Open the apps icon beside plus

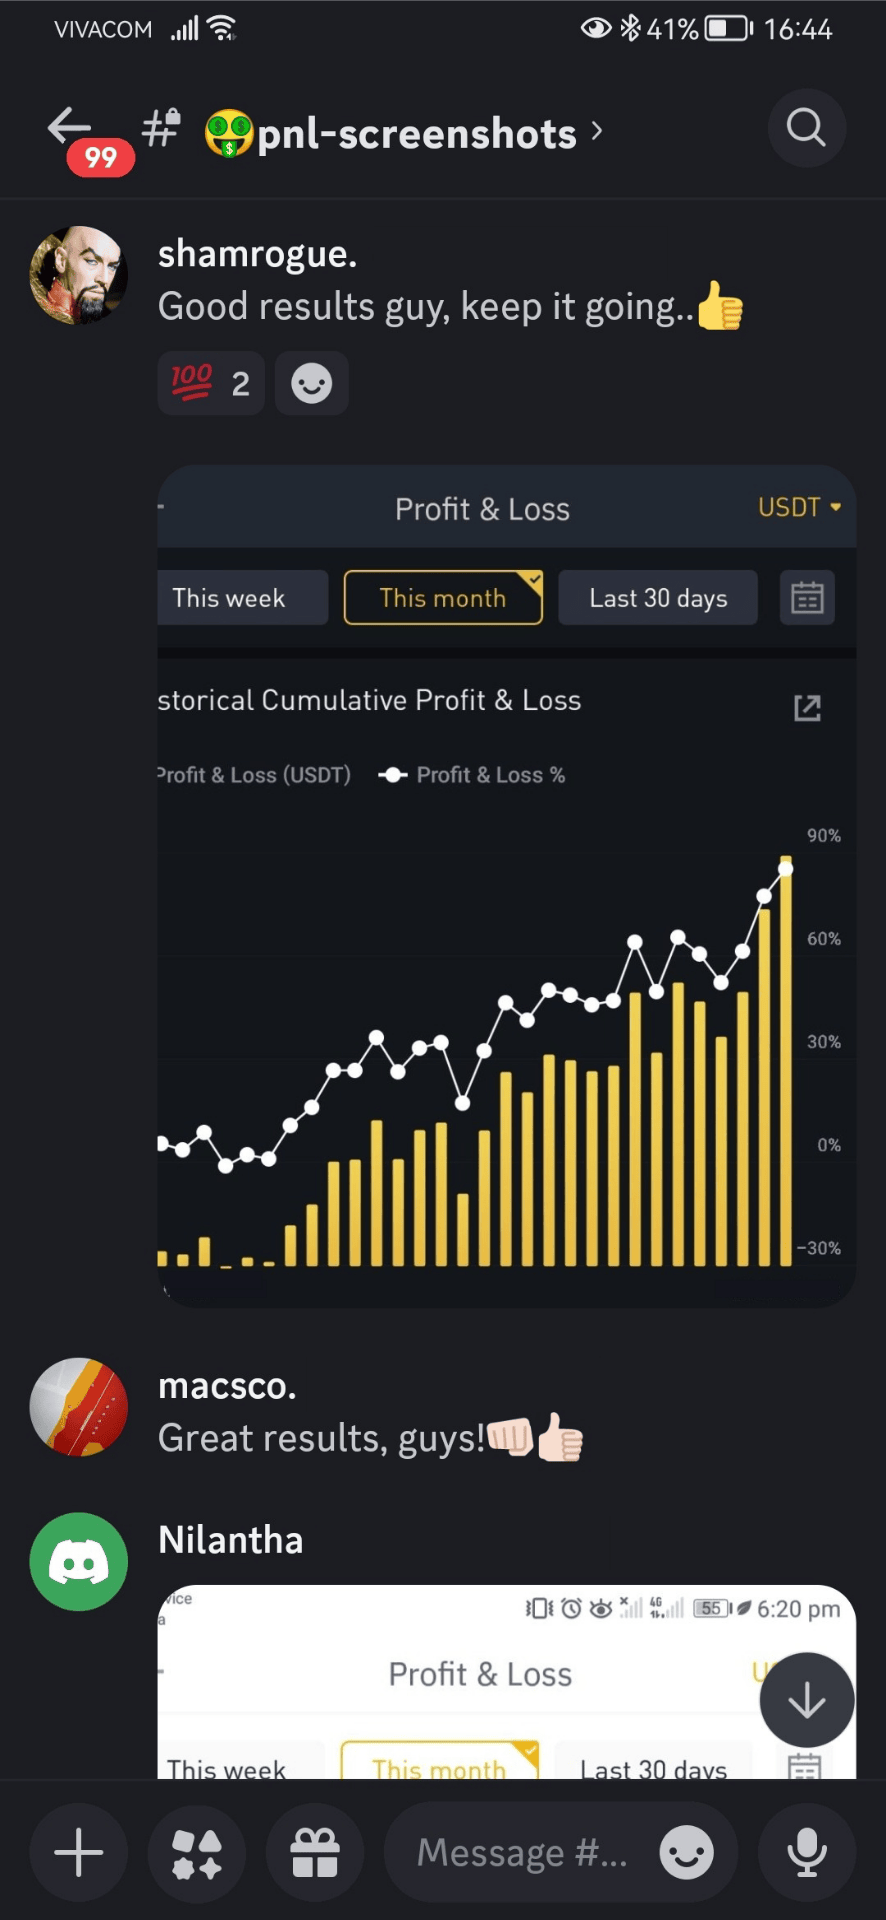197,1853
